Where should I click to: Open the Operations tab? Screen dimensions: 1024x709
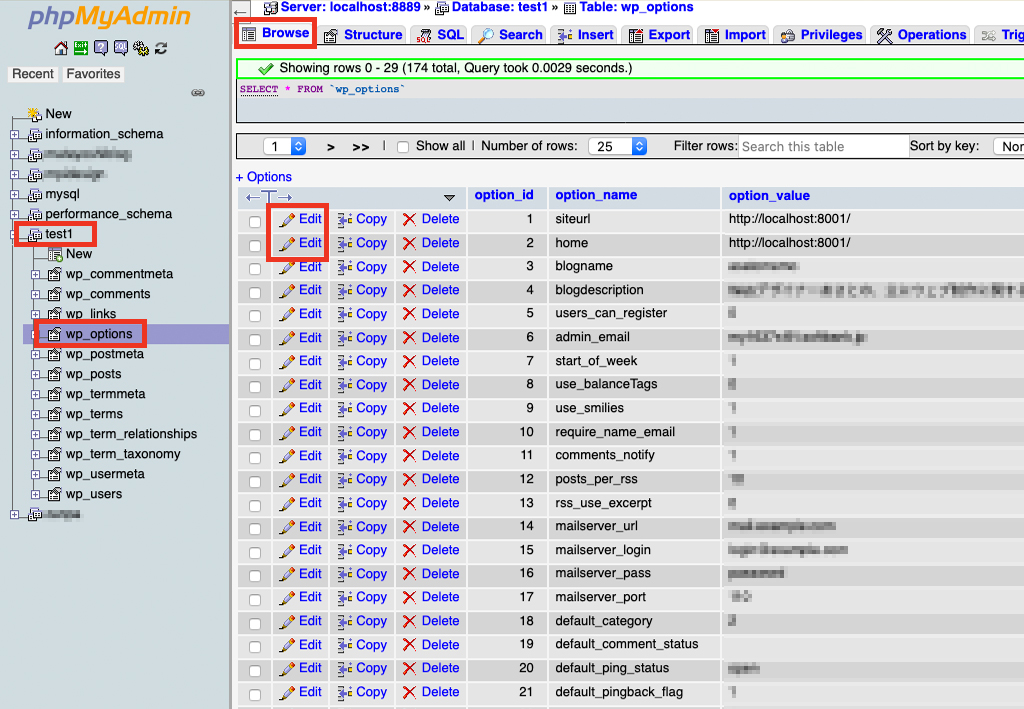pos(921,35)
